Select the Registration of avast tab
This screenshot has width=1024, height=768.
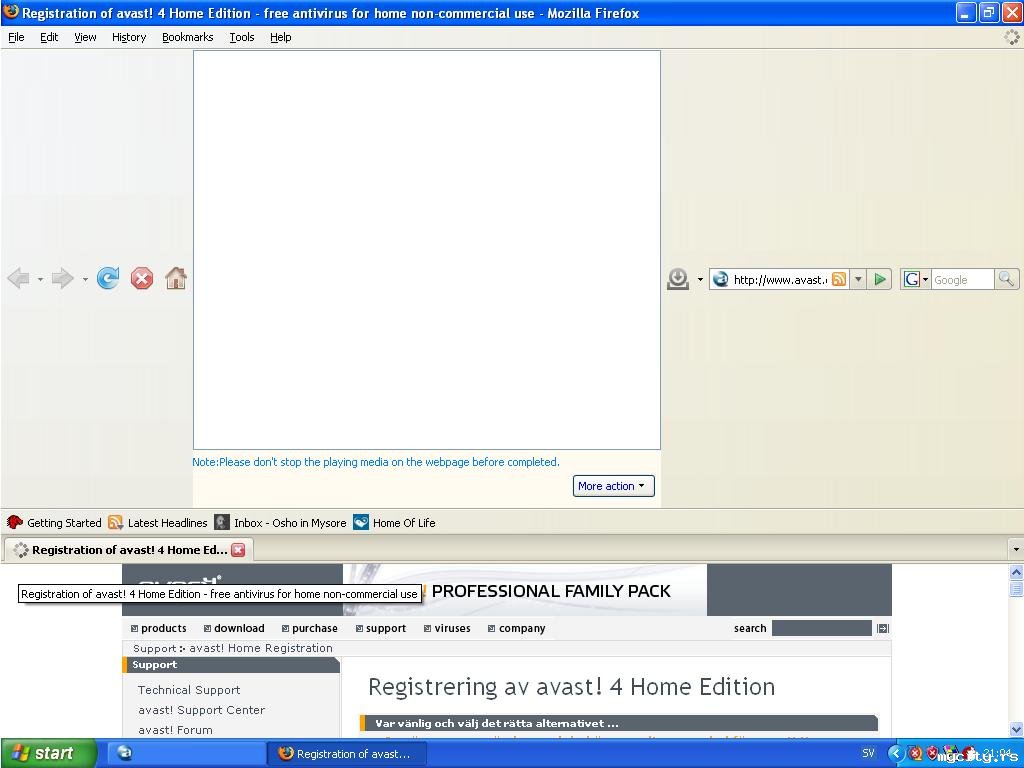[x=129, y=550]
